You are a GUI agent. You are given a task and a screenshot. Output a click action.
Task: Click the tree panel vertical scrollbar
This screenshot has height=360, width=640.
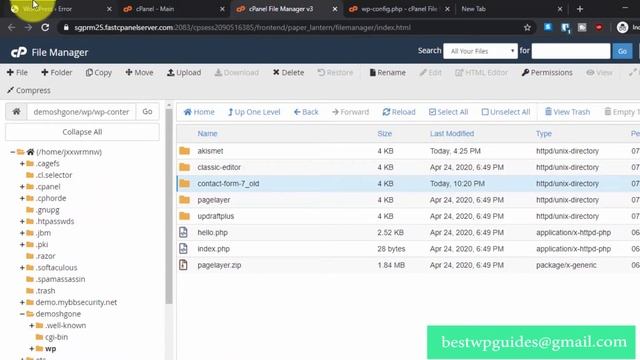click(x=169, y=207)
